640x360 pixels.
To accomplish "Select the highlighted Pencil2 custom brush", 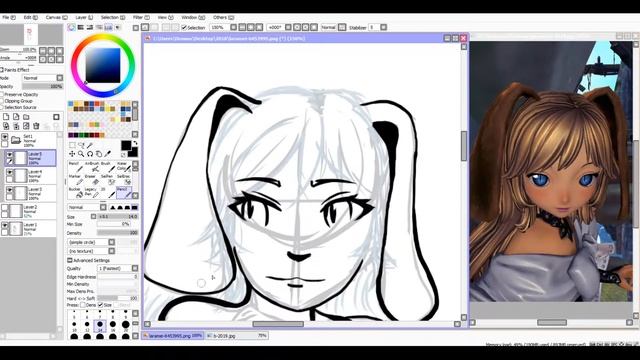I will [x=124, y=193].
